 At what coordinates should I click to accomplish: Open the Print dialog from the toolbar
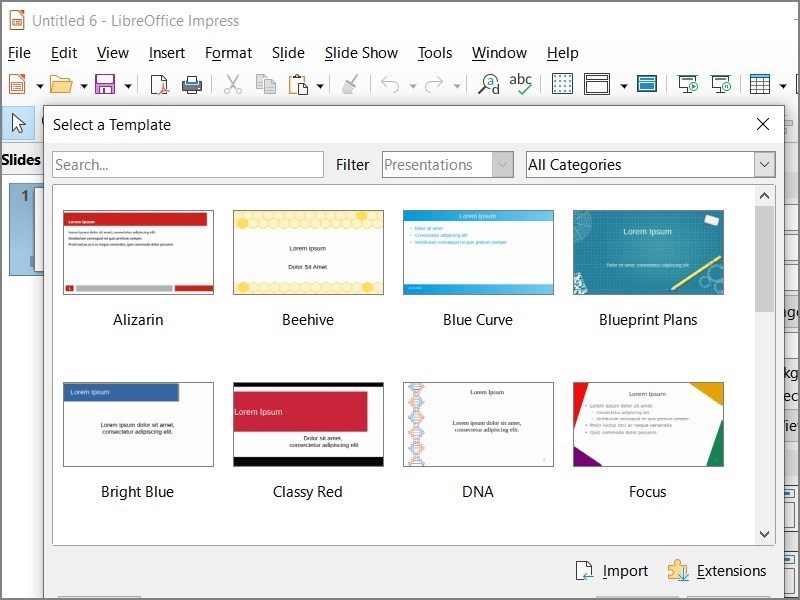[x=190, y=84]
